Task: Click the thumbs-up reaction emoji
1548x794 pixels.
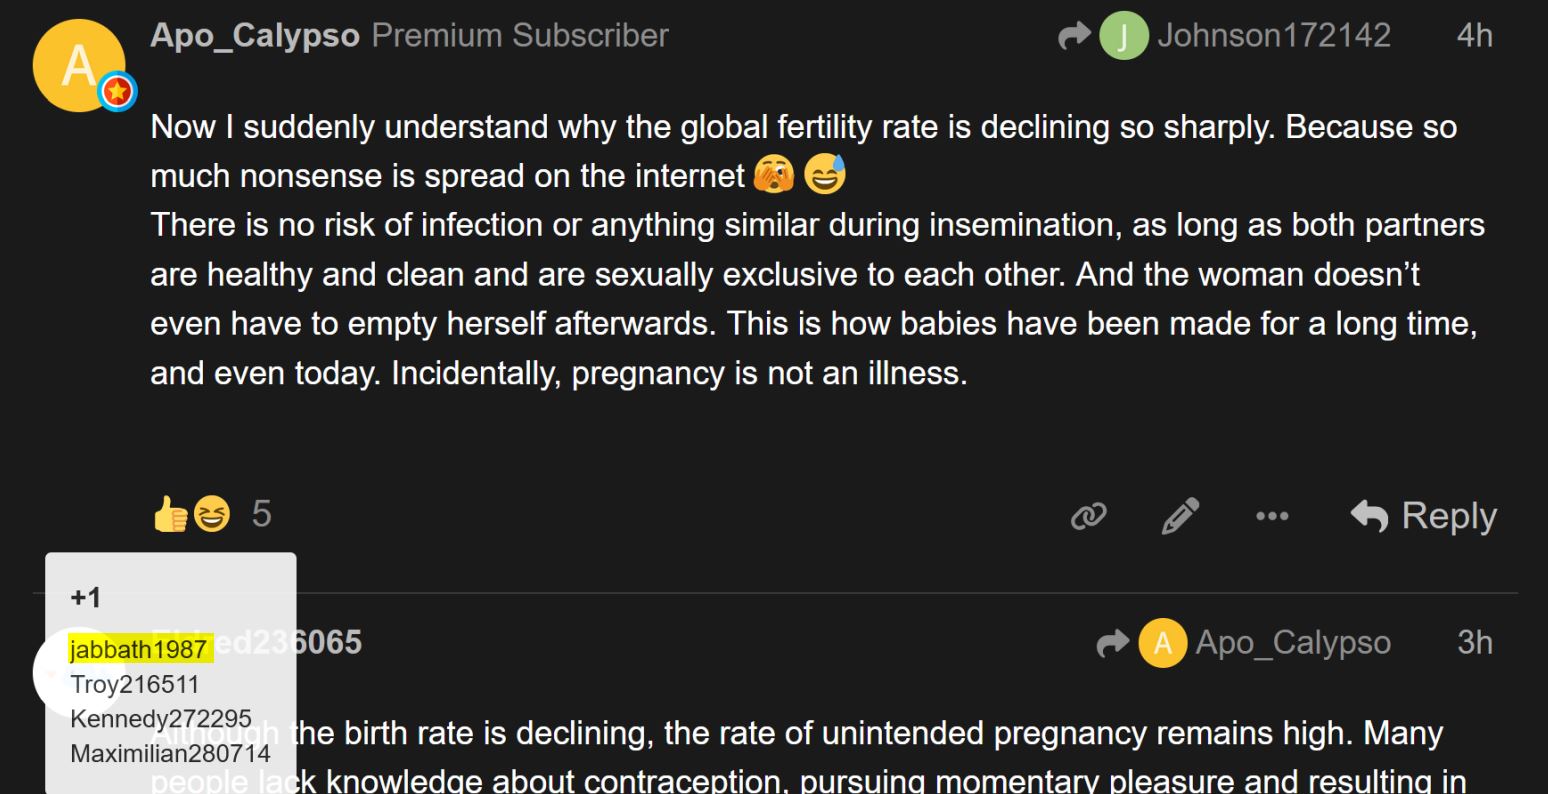Action: click(x=171, y=515)
